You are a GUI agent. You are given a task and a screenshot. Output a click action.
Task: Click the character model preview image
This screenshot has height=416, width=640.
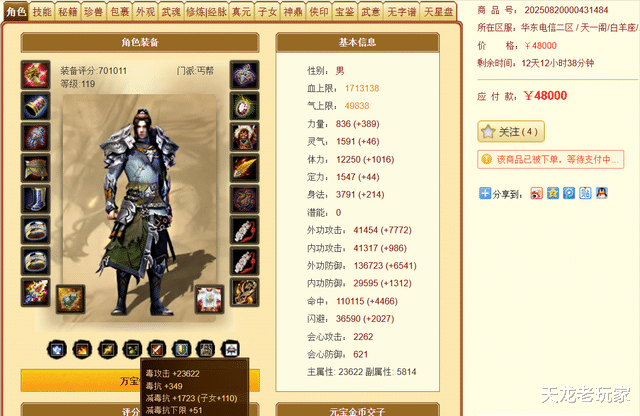[139, 208]
